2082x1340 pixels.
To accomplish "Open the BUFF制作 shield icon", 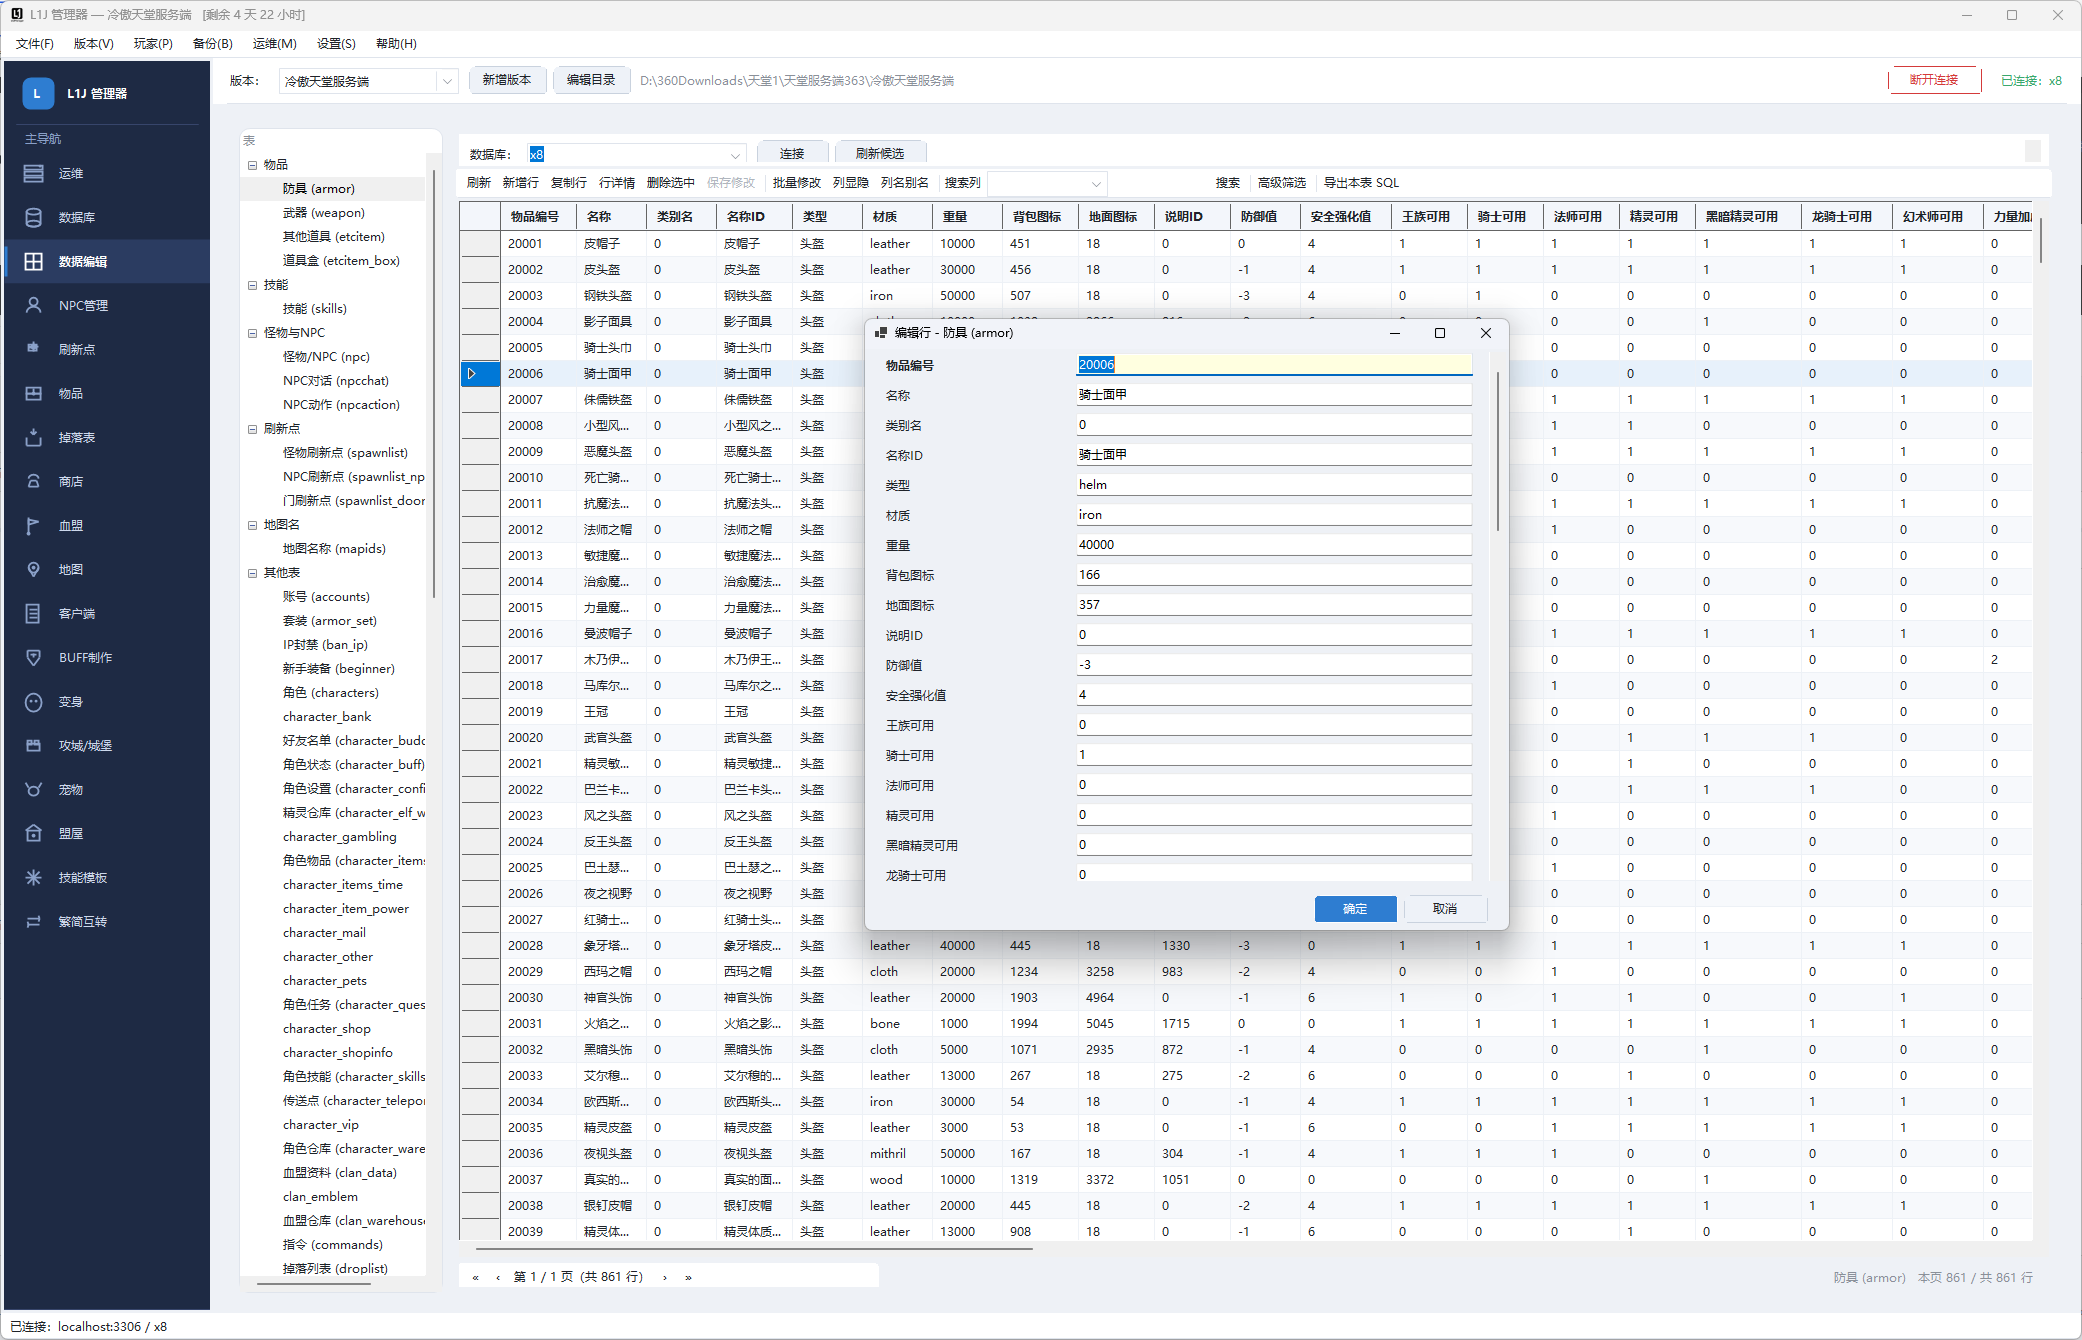I will (x=34, y=657).
